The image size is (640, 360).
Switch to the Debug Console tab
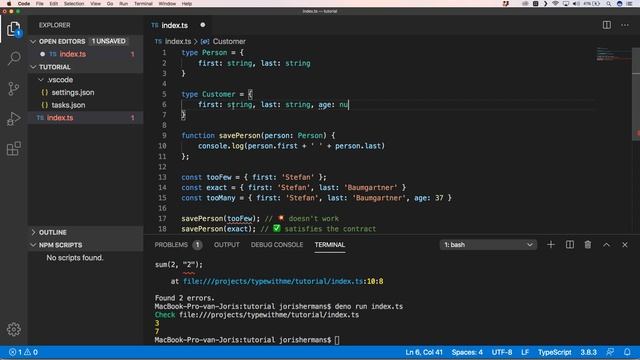tap(277, 244)
